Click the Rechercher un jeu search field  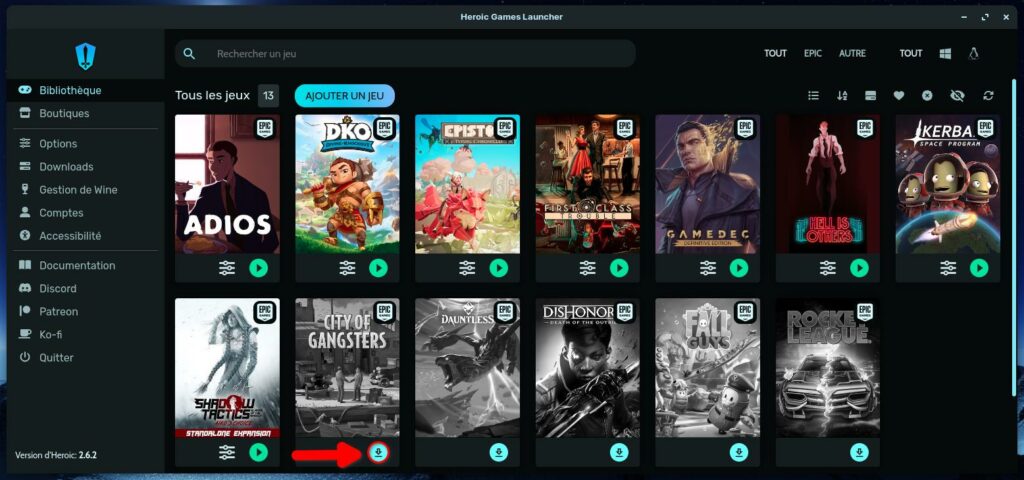(410, 53)
